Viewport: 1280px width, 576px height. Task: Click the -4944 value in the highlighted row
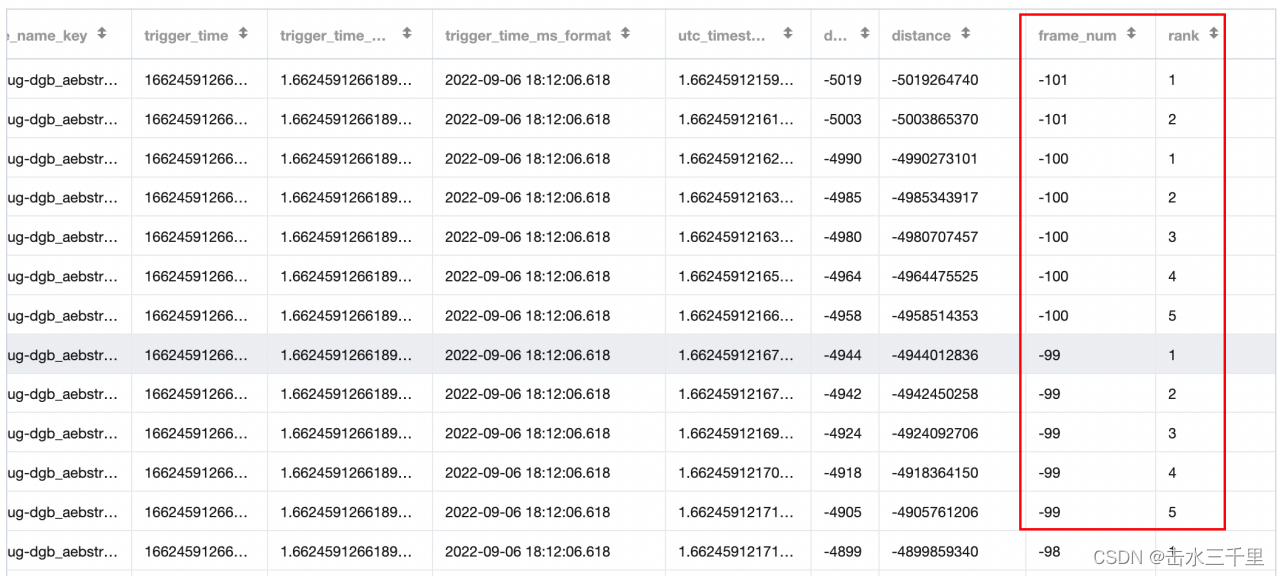pyautogui.click(x=842, y=355)
